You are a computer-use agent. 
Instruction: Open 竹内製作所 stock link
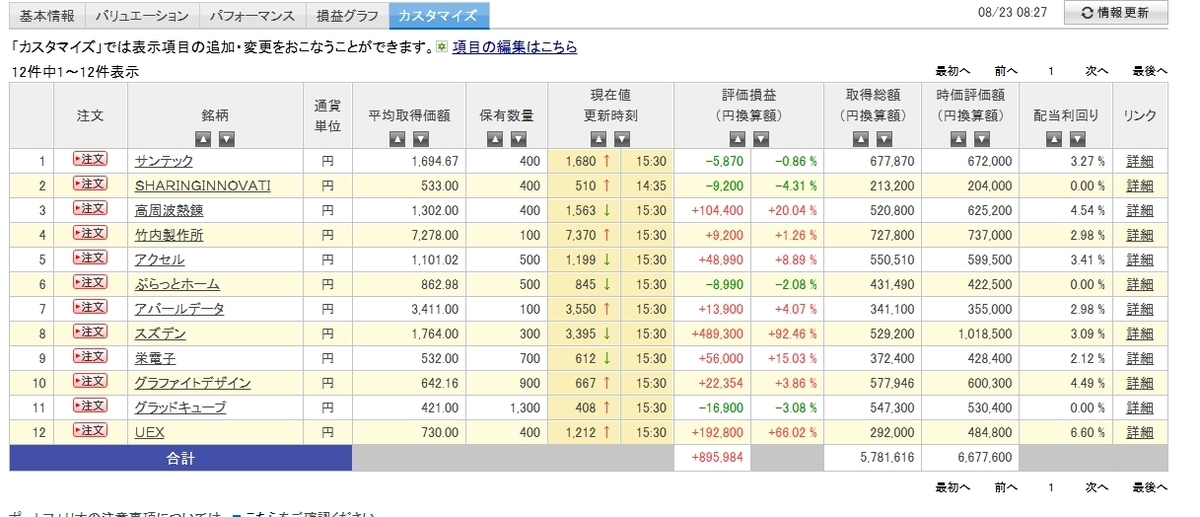169,235
